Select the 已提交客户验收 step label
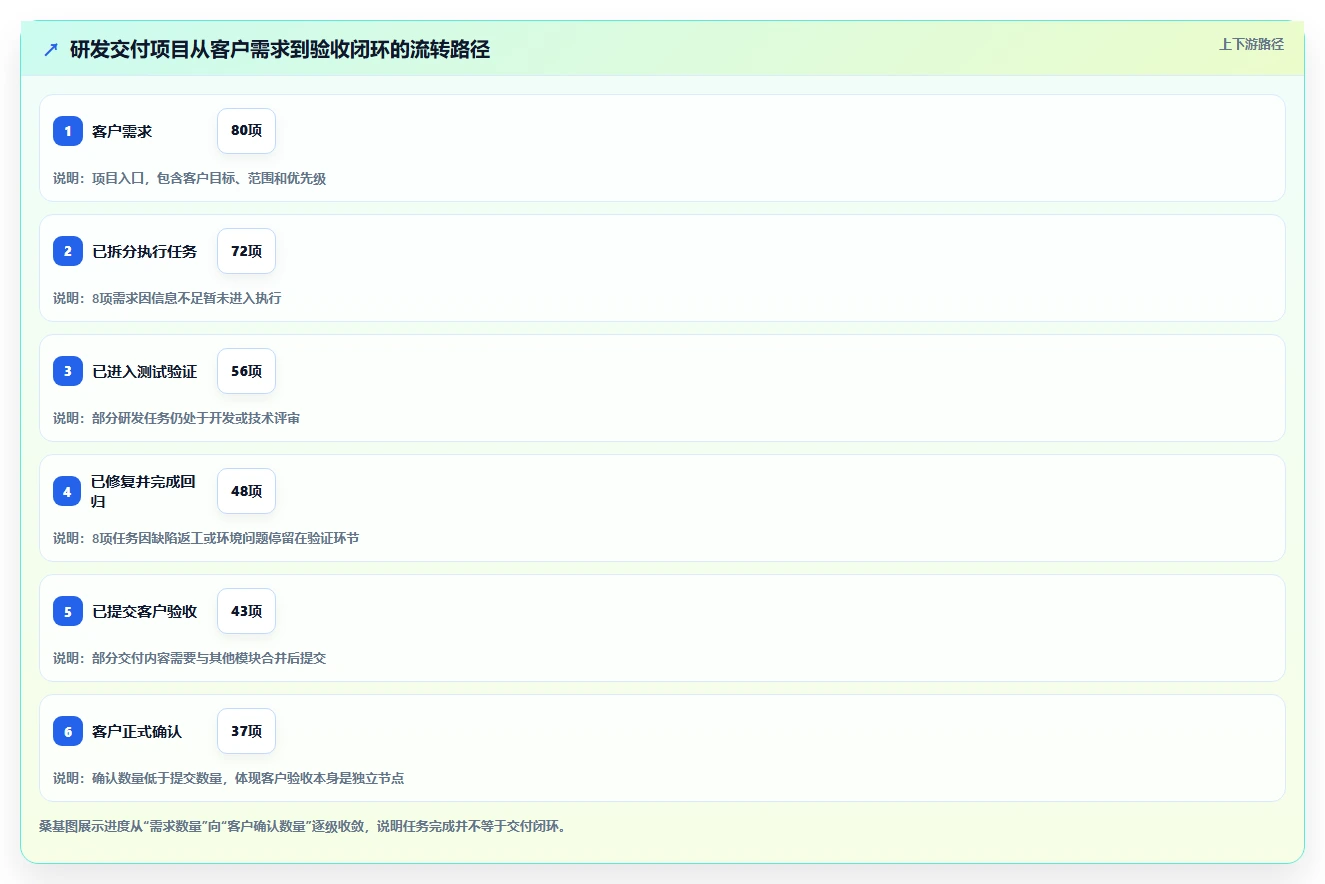This screenshot has width=1325, height=884. pyautogui.click(x=145, y=611)
